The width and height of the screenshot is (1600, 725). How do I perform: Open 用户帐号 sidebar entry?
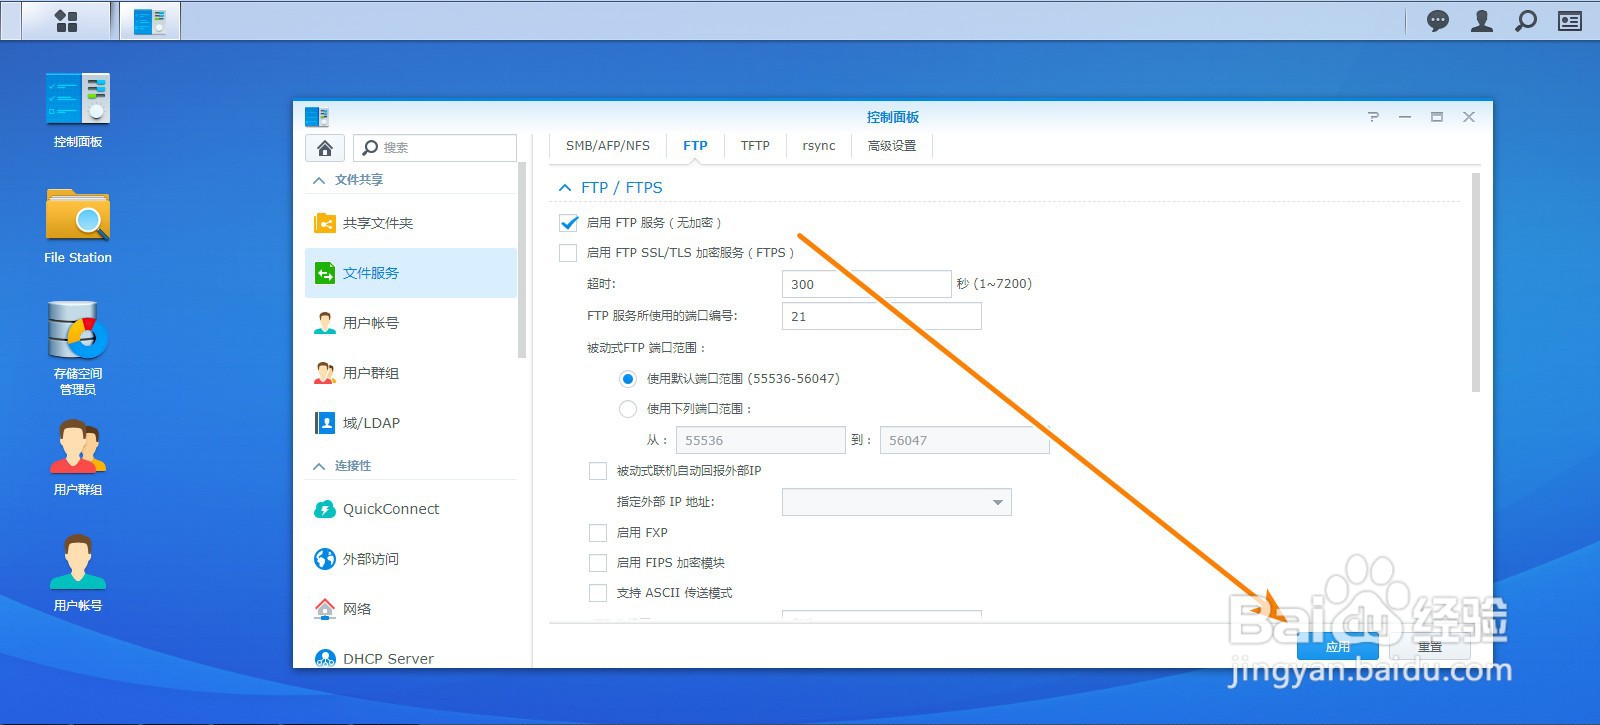pos(411,323)
